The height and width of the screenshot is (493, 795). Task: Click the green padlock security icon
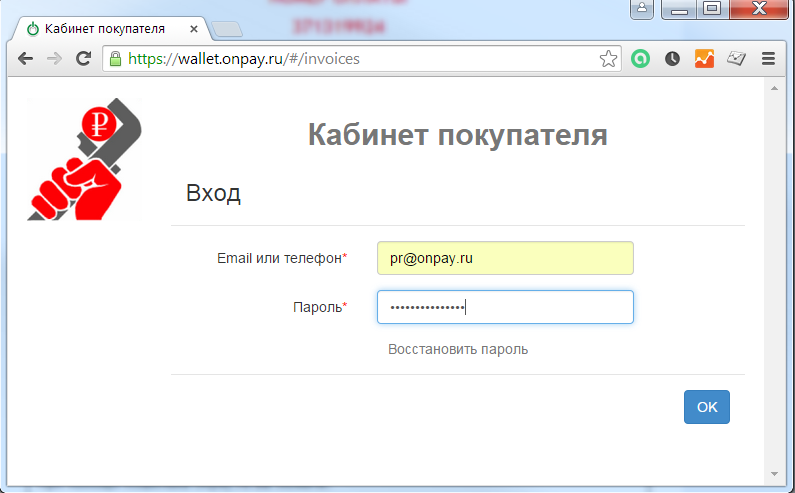click(x=115, y=59)
